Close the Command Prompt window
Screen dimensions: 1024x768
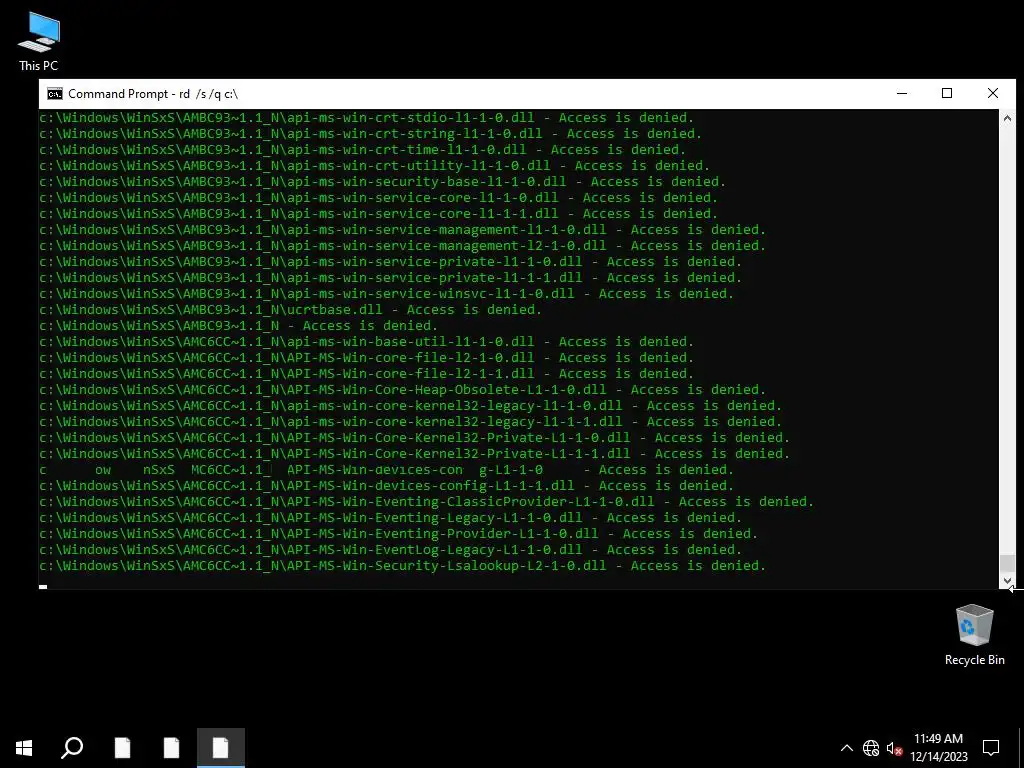pyautogui.click(x=993, y=93)
